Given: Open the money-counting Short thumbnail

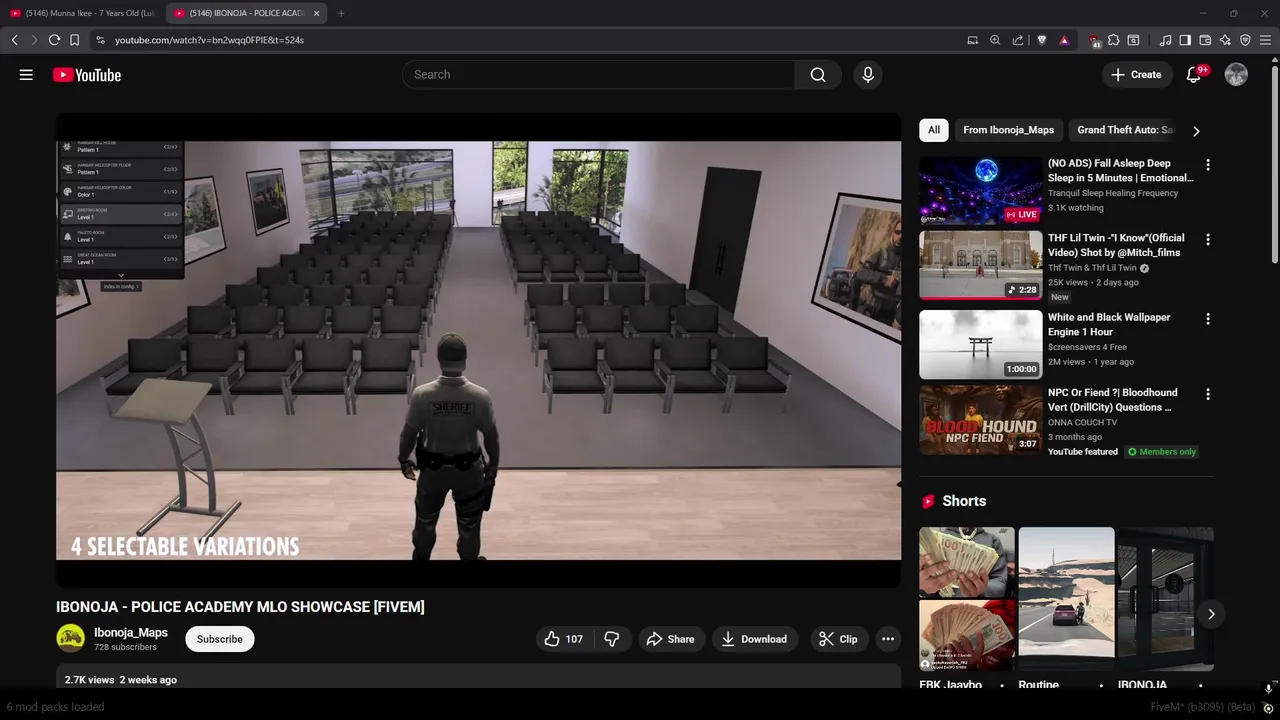Looking at the screenshot, I should [x=967, y=599].
